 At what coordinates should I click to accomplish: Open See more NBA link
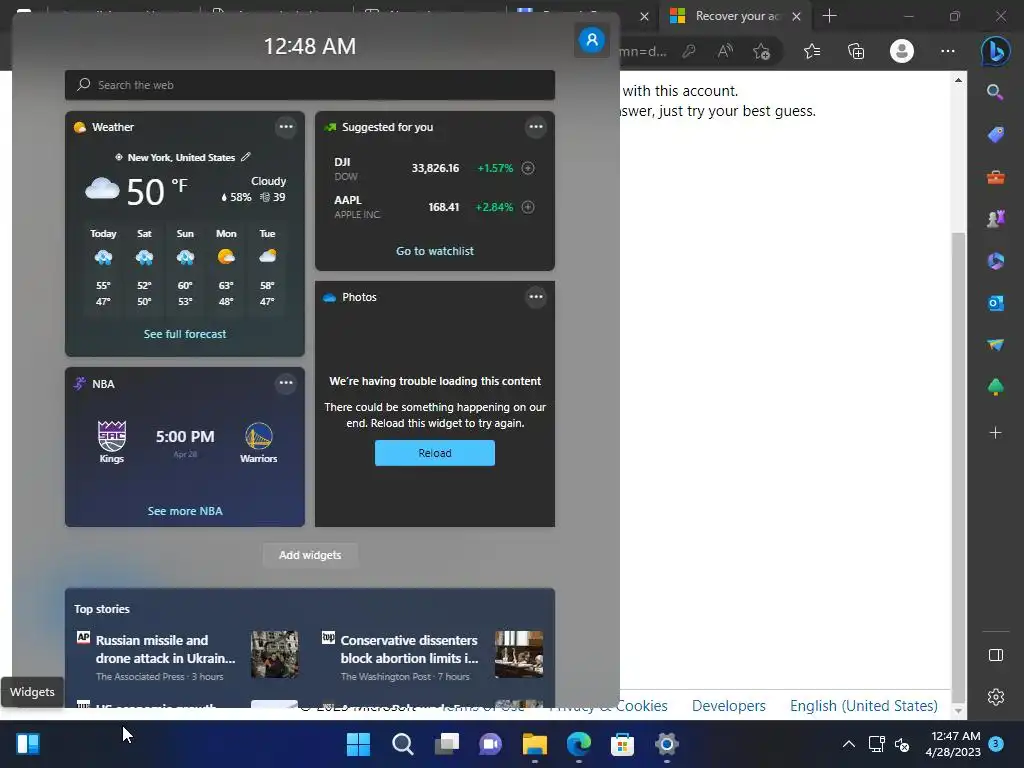pyautogui.click(x=185, y=511)
